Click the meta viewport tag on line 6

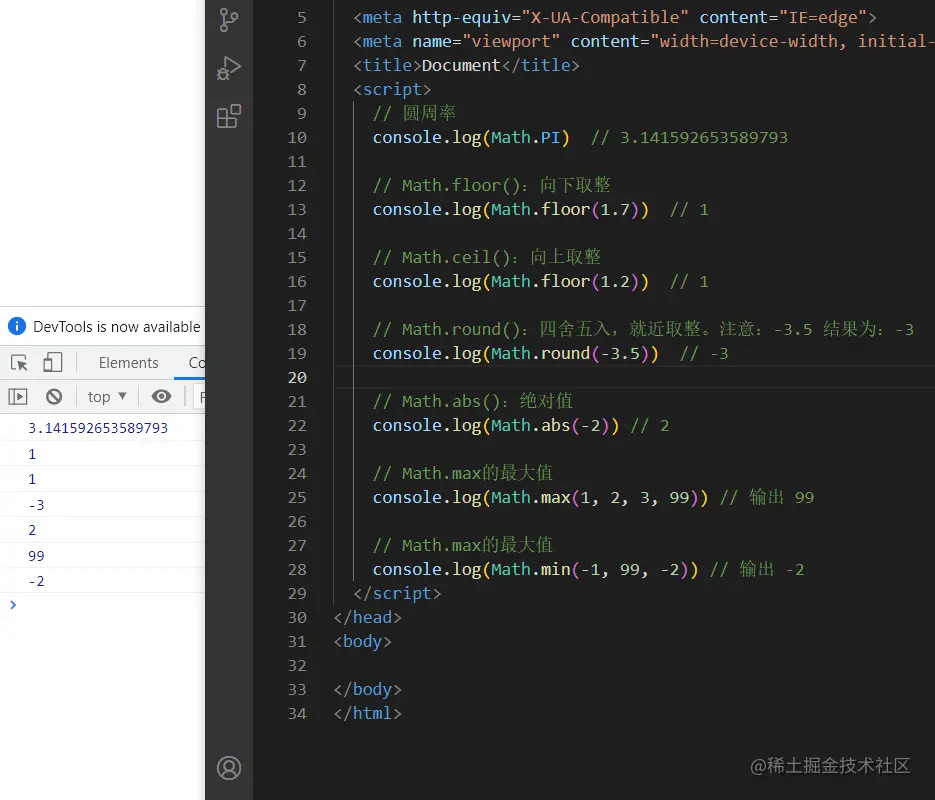click(x=644, y=42)
